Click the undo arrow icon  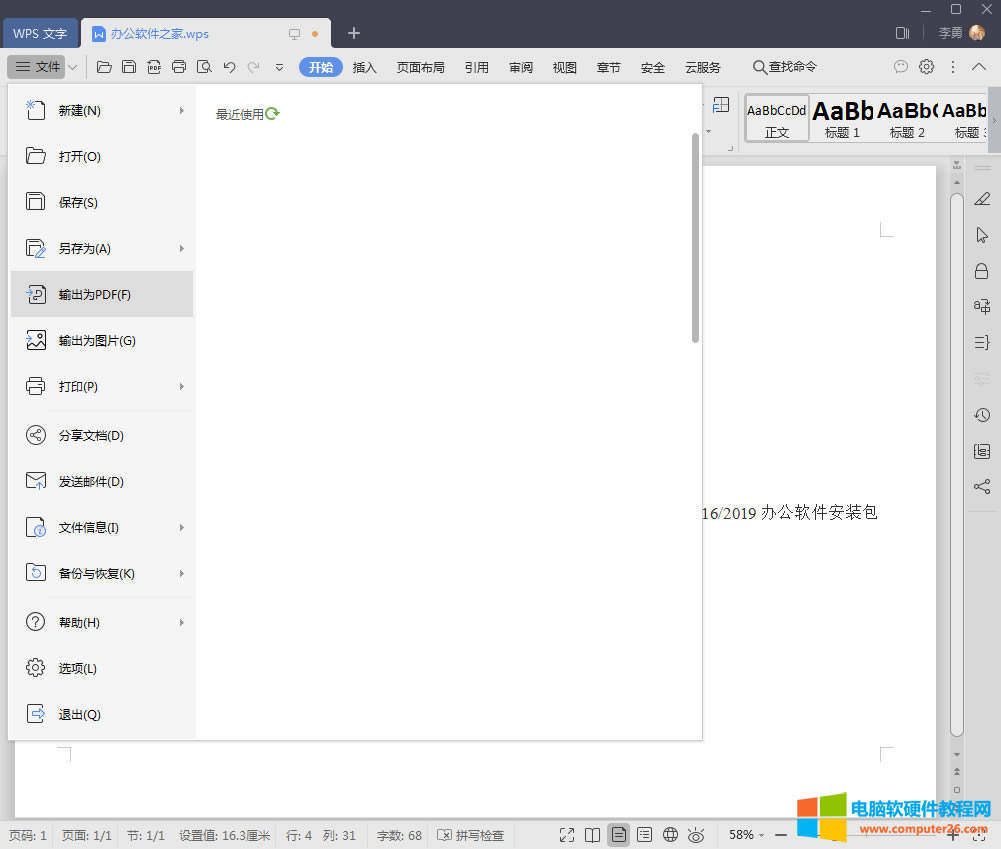(x=229, y=67)
